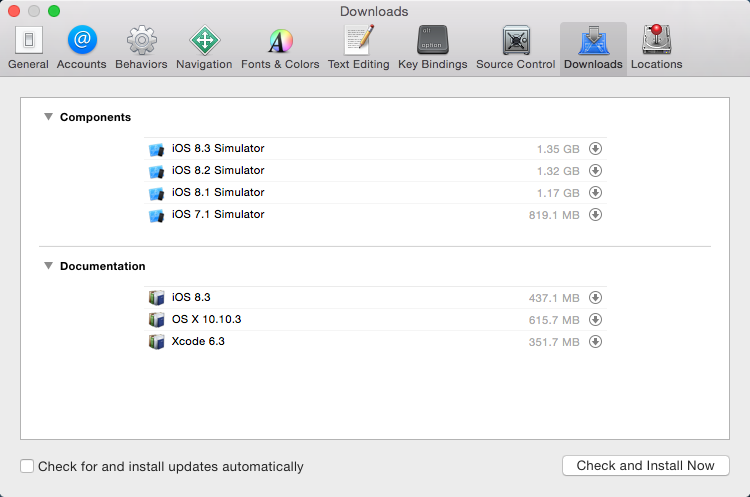Click the iOS 8.2 Simulator component icon
Viewport: 750px width, 497px height.
pos(156,171)
